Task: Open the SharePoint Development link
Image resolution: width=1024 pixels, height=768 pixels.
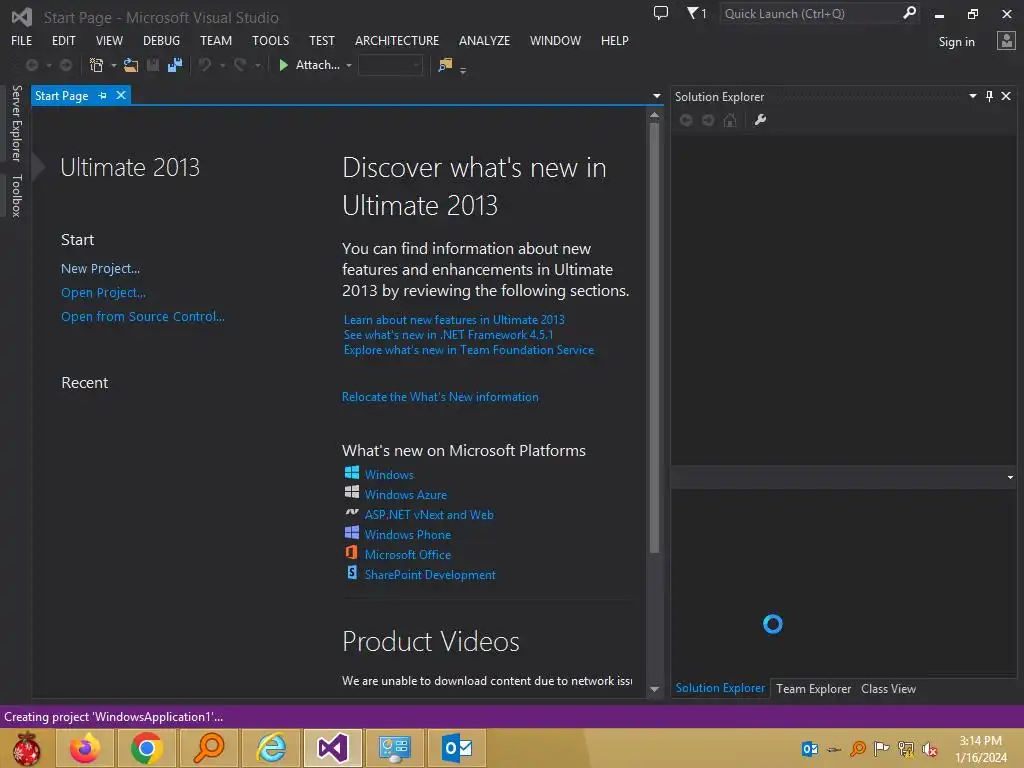Action: point(430,575)
